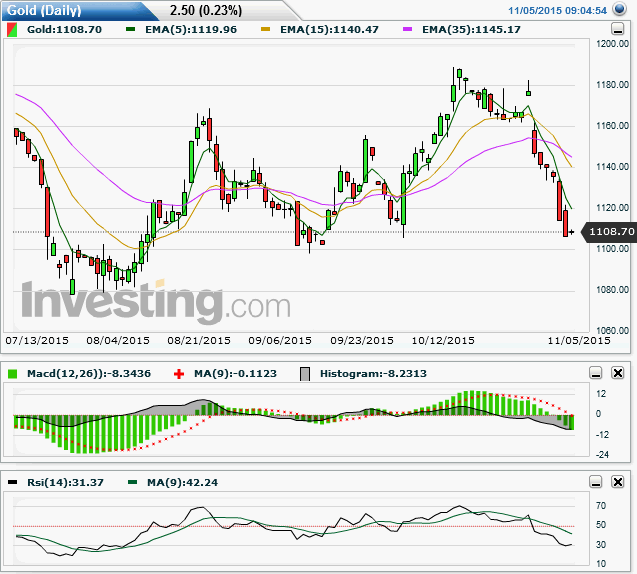Click the 1140.00 price axis label
The image size is (637, 574).
pos(613,167)
